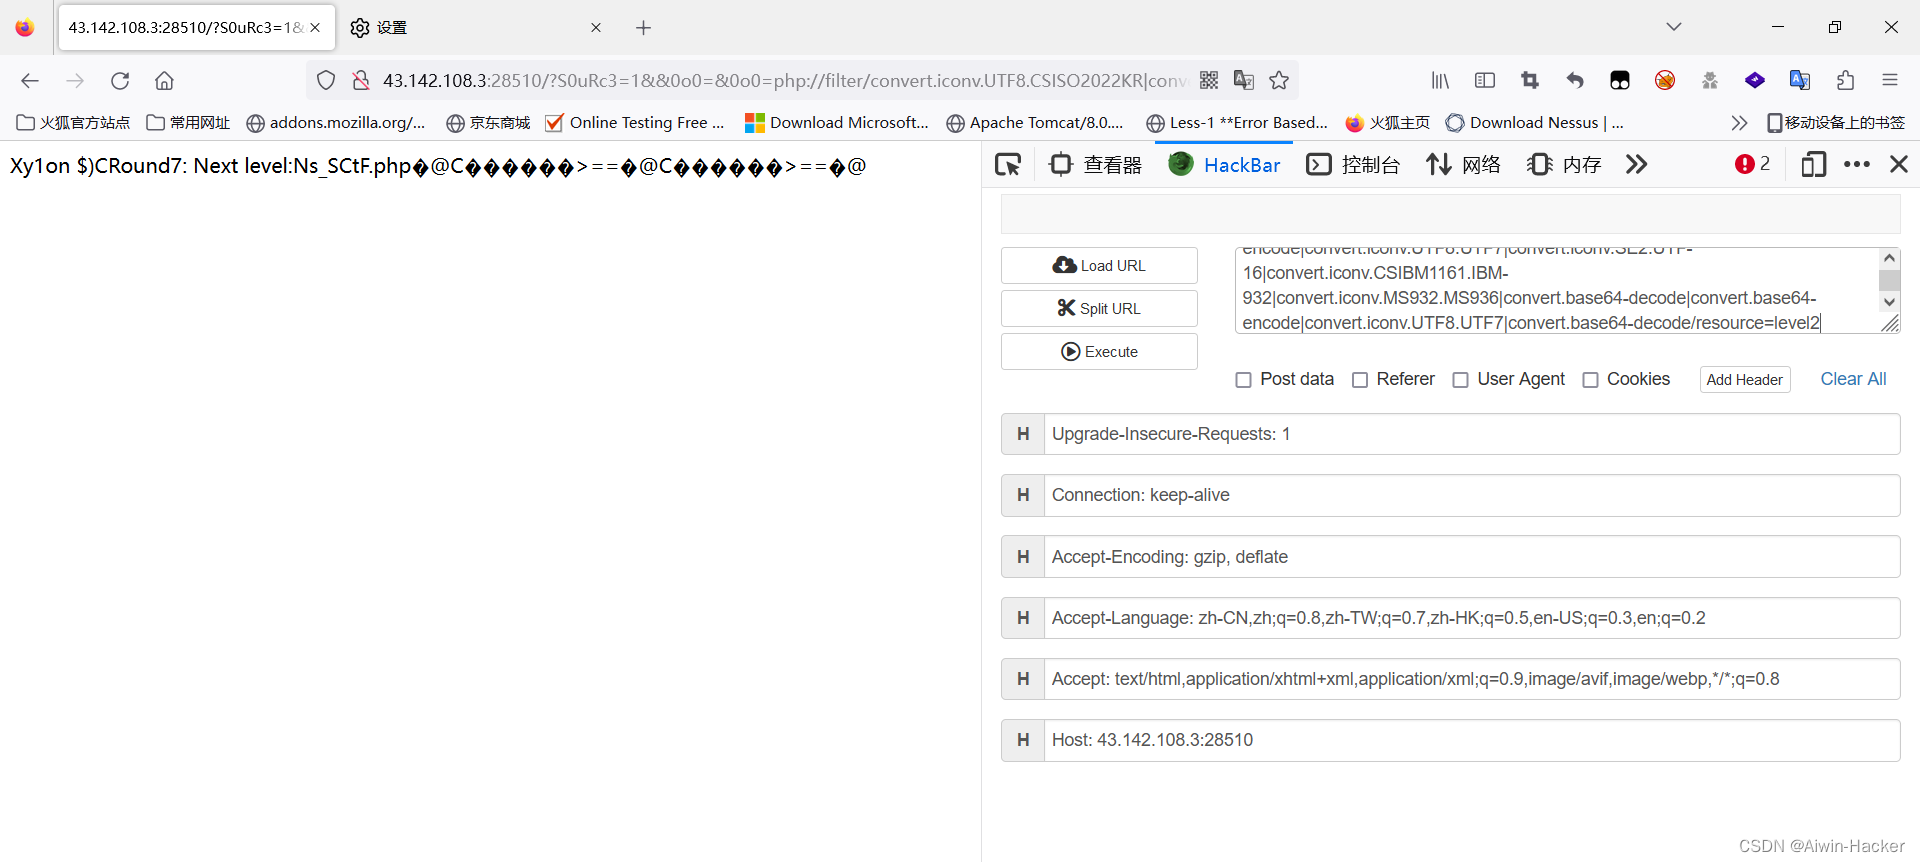Image resolution: width=1920 pixels, height=862 pixels.
Task: Open a new browser tab
Action: pyautogui.click(x=644, y=28)
